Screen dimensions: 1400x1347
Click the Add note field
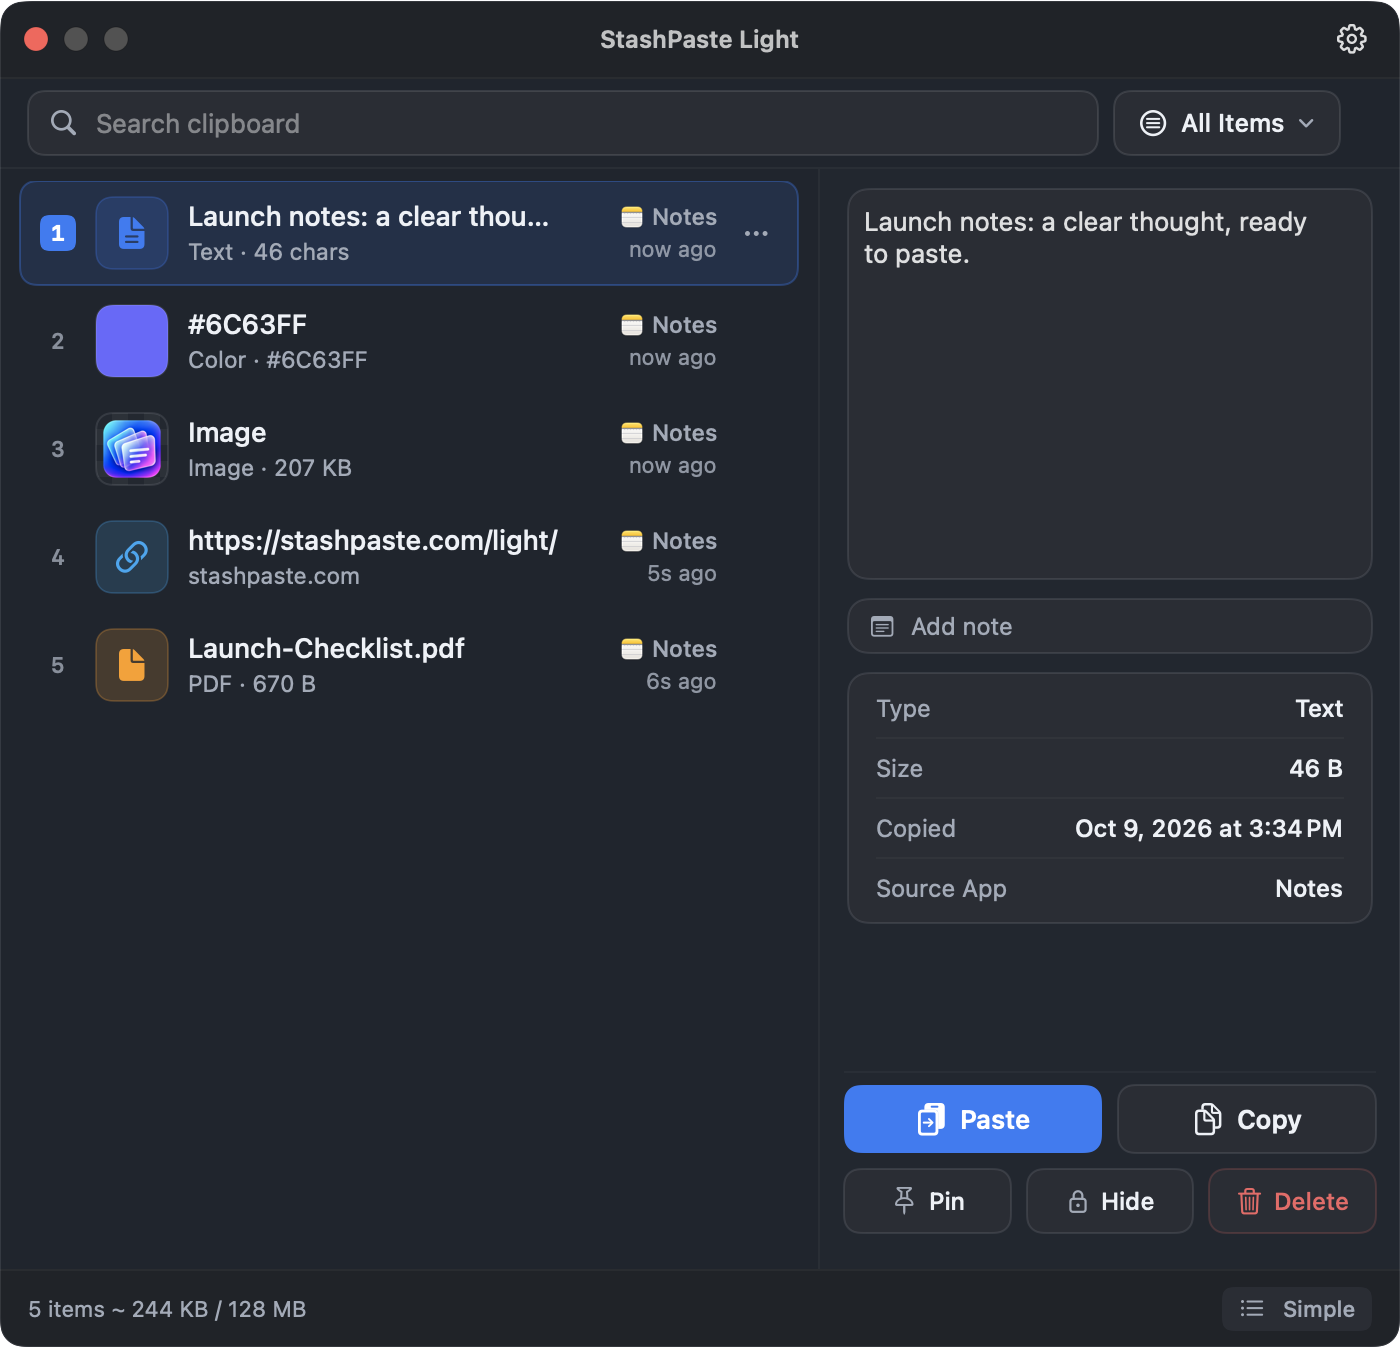click(x=1110, y=626)
